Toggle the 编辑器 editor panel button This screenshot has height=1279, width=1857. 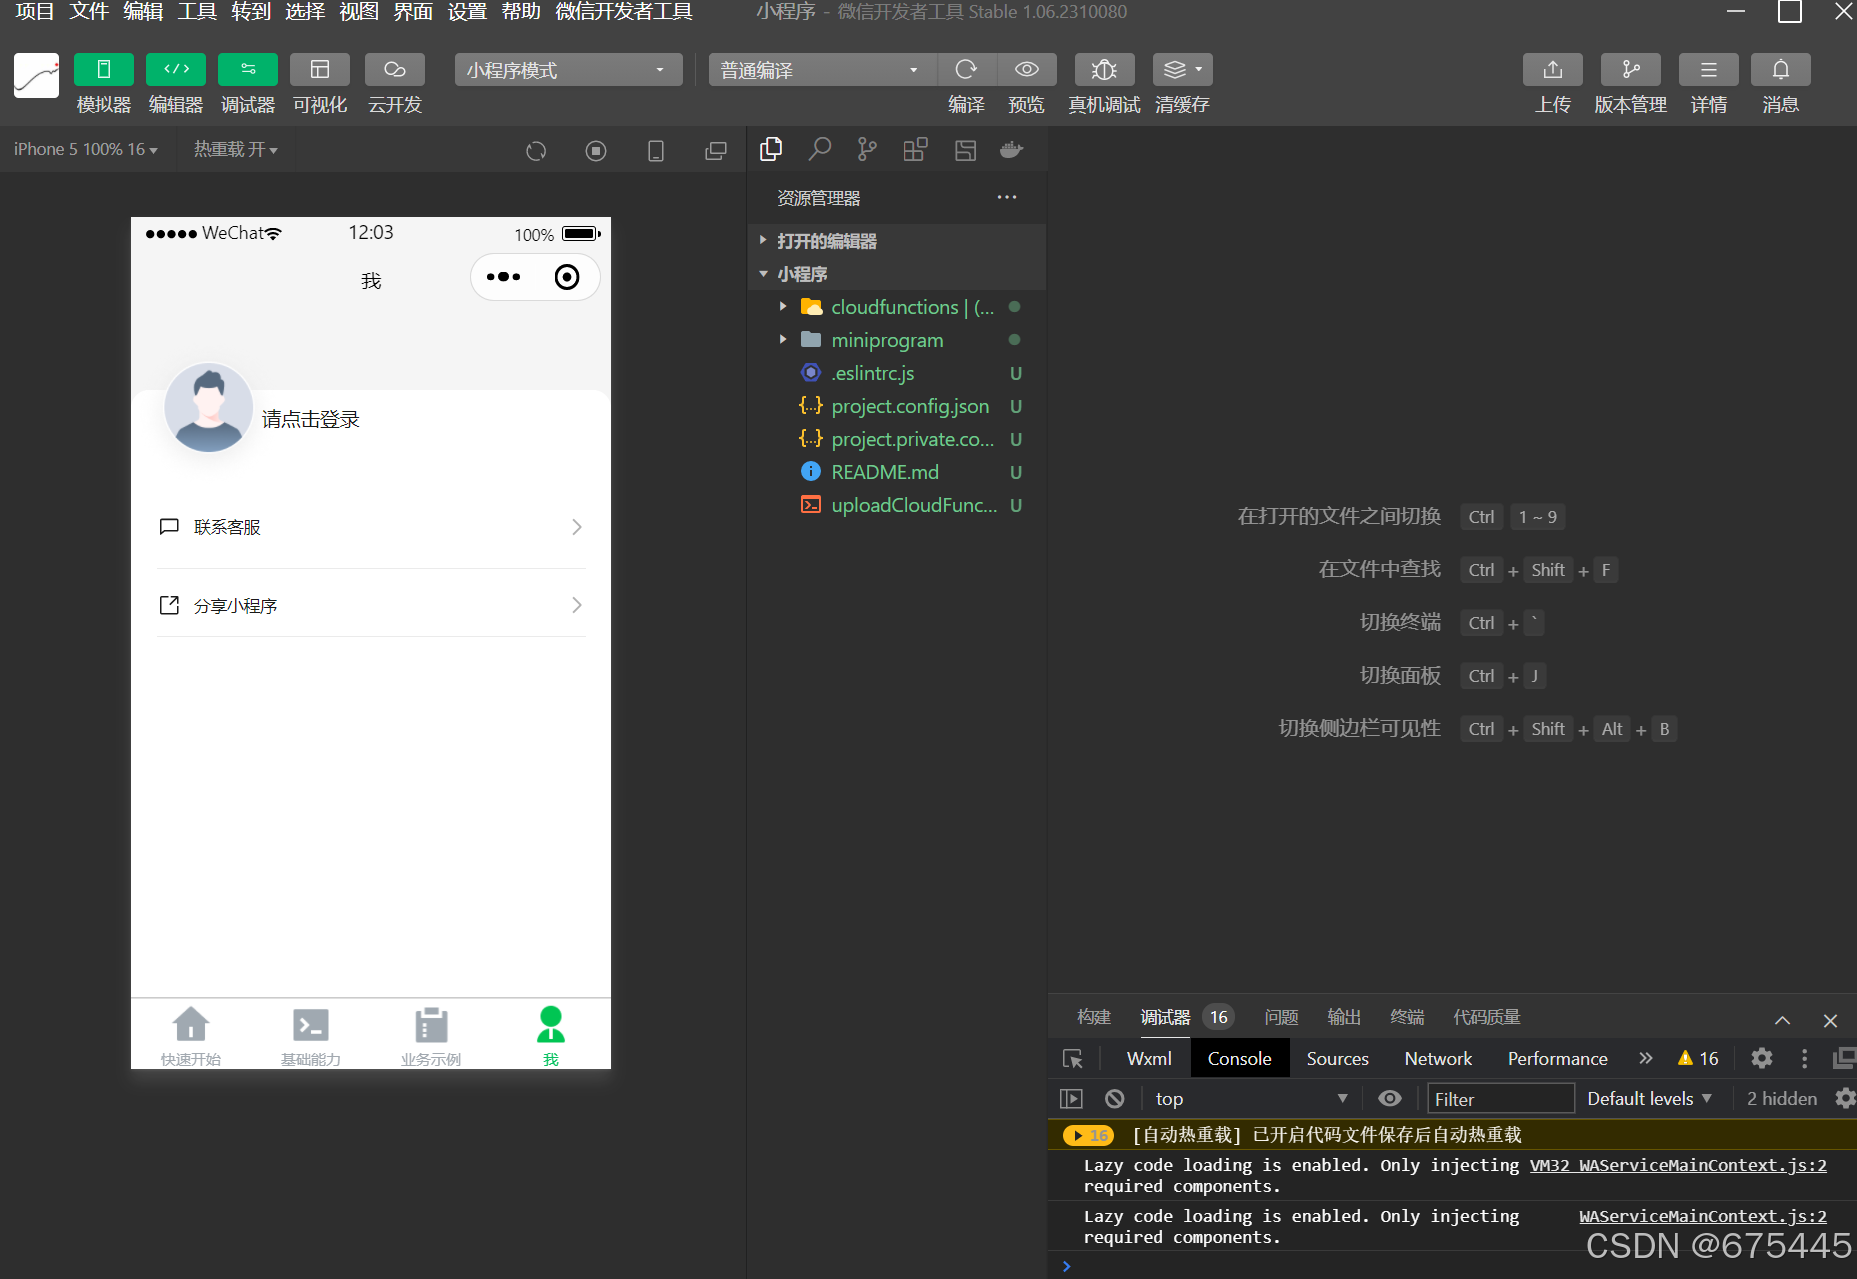(176, 69)
